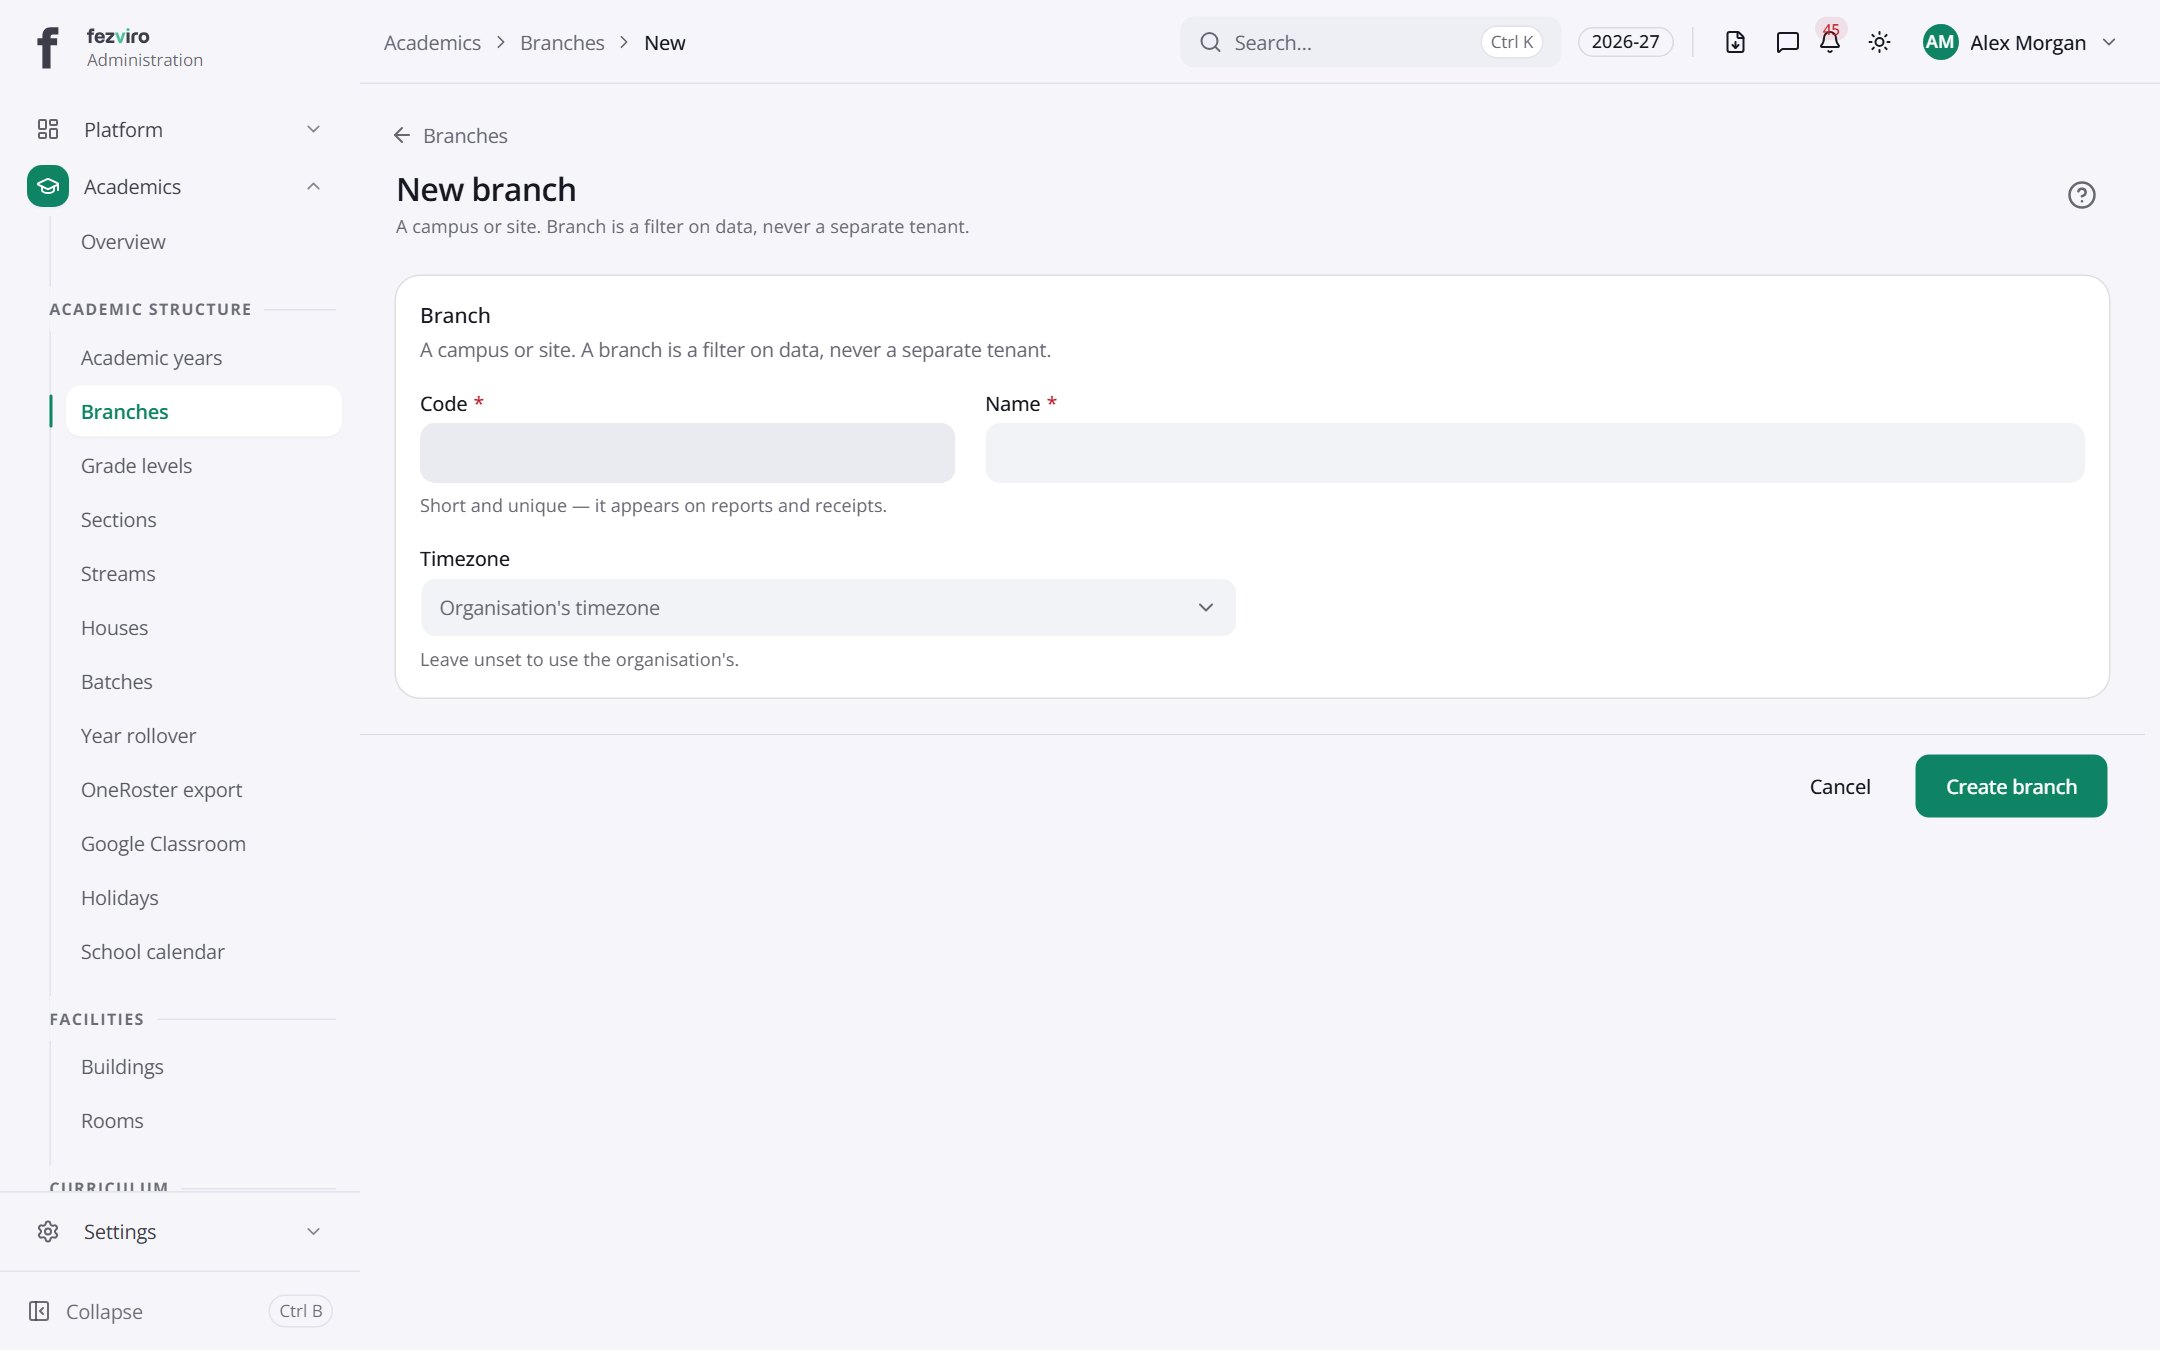Expand the Settings menu chevron

(313, 1231)
